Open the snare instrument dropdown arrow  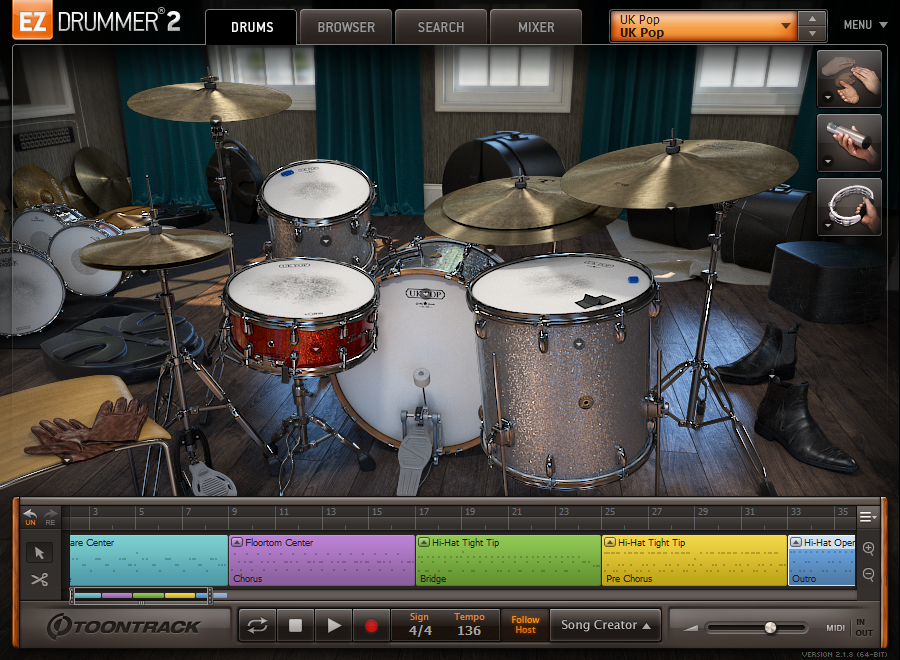coord(315,348)
